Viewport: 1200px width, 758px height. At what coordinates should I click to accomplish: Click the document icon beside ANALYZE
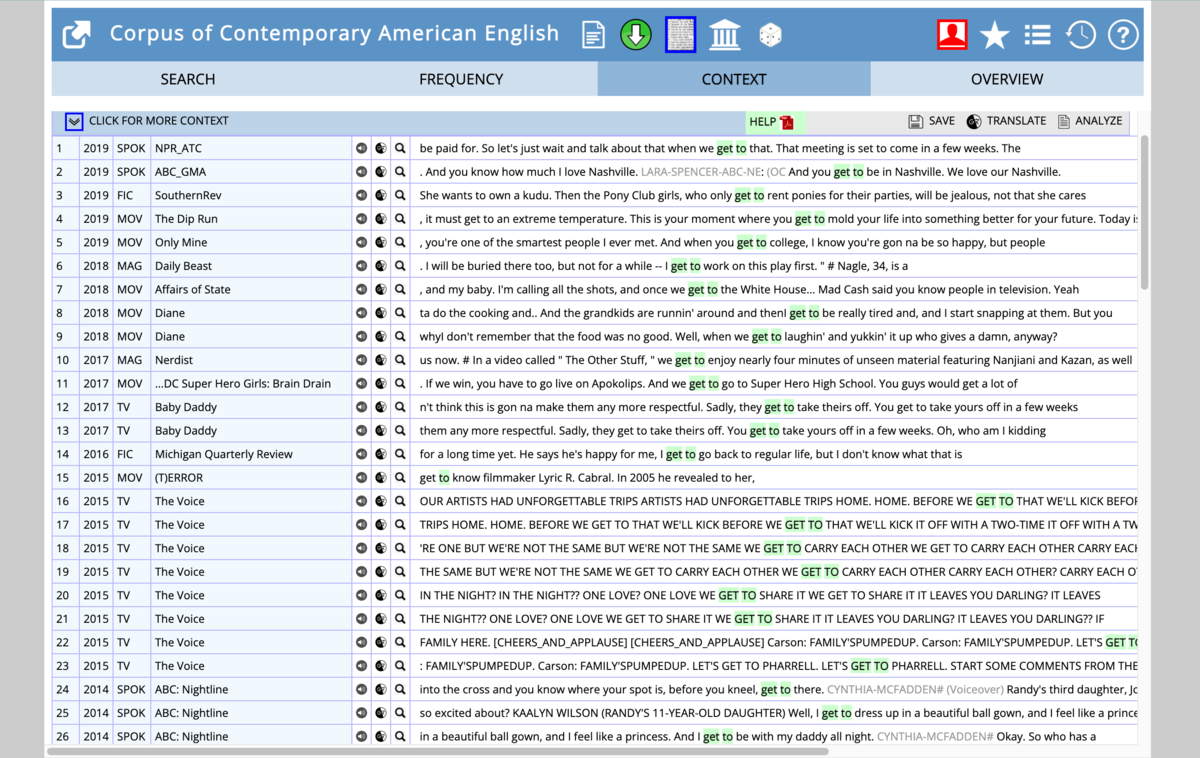click(1064, 121)
